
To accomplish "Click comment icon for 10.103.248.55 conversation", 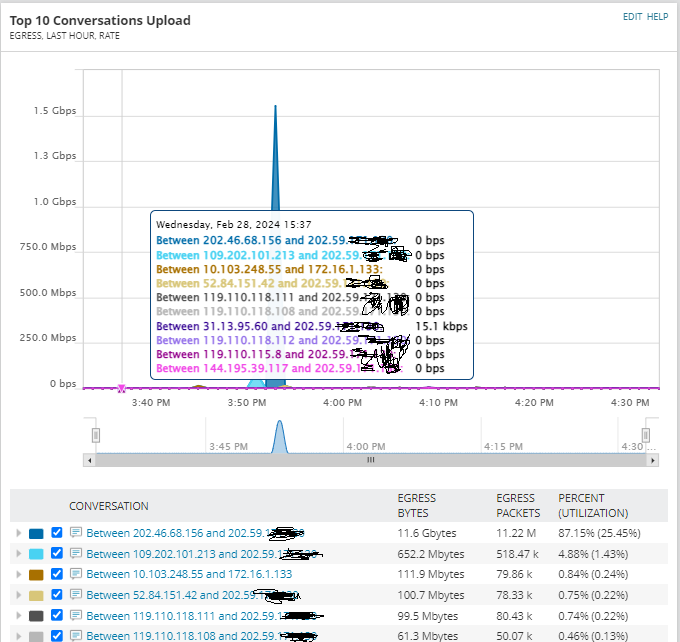I will pos(76,574).
